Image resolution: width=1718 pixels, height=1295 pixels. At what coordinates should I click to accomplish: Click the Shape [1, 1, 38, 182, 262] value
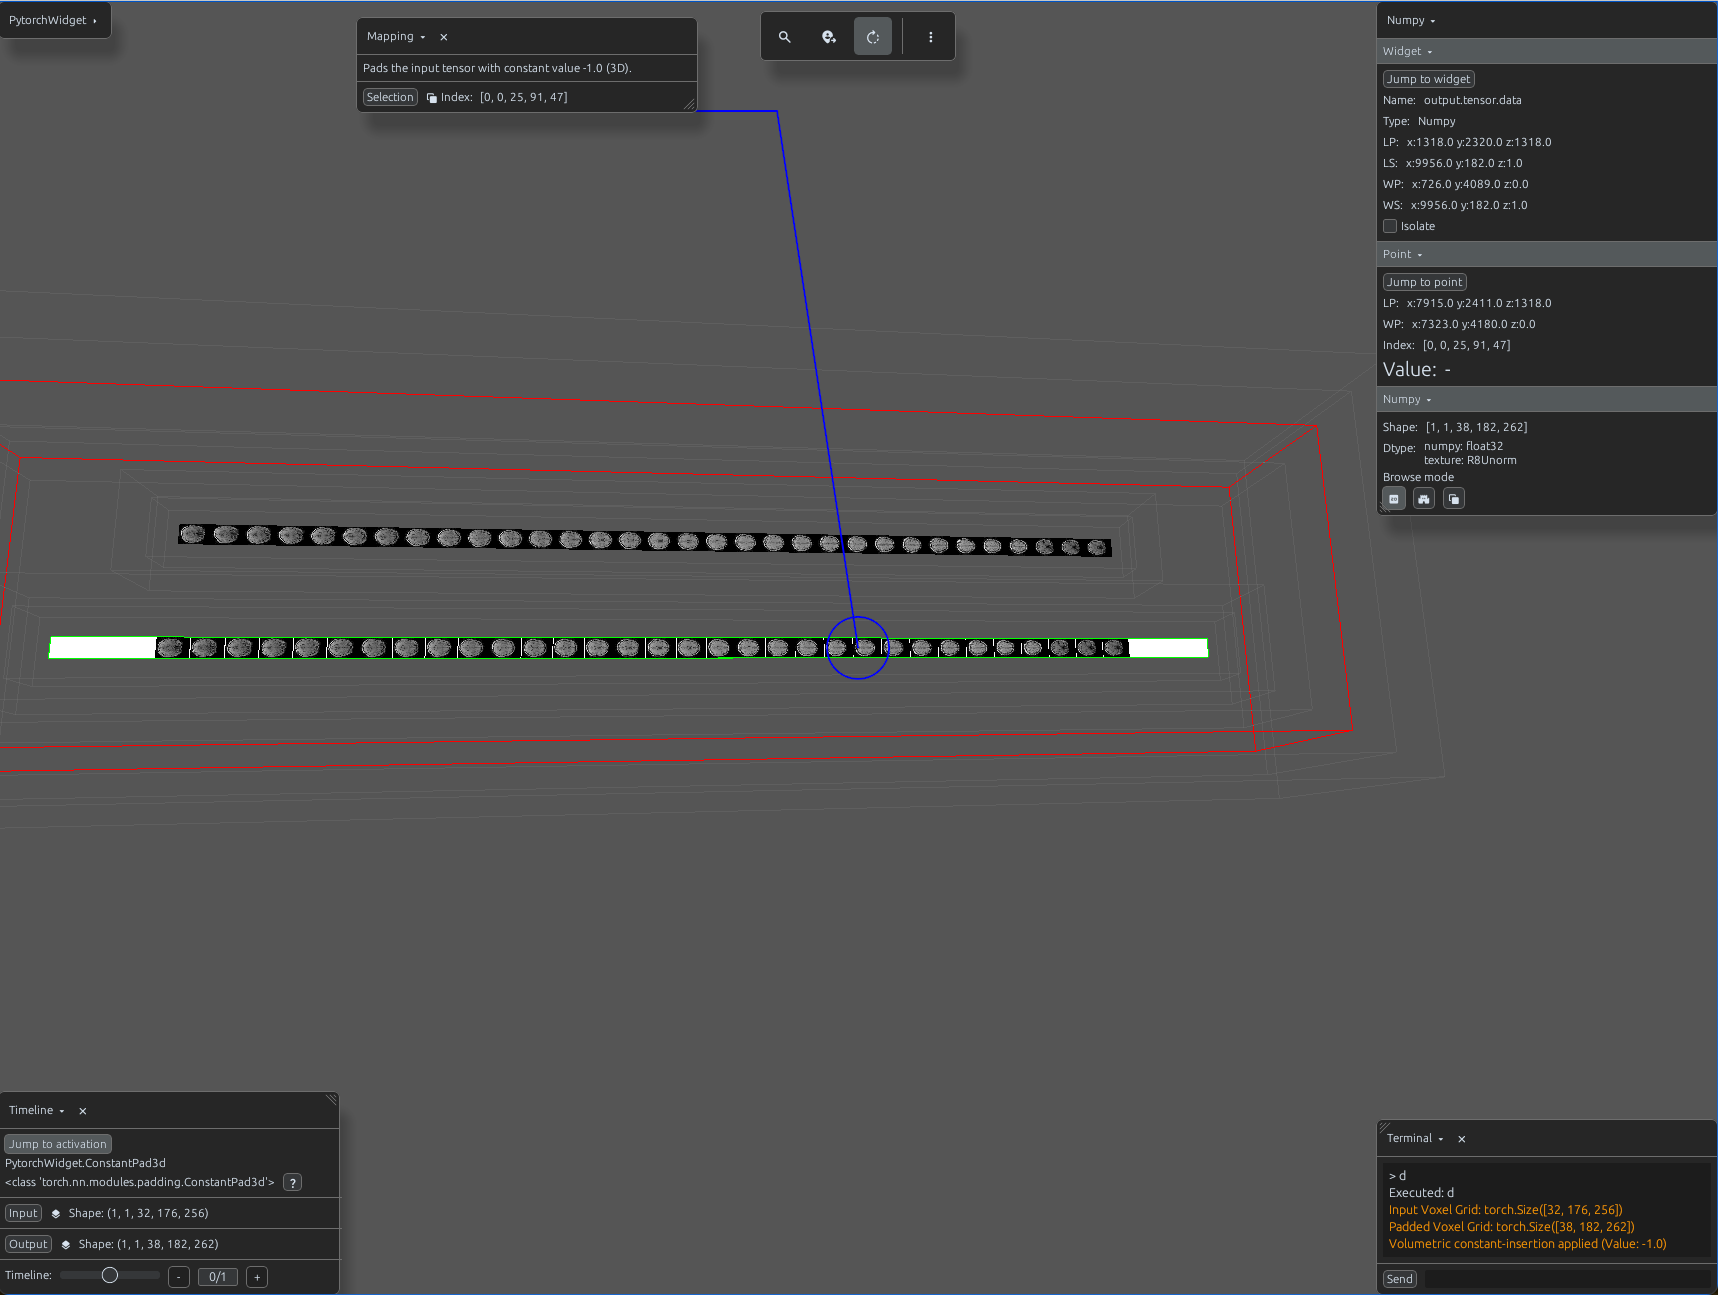pyautogui.click(x=1476, y=427)
